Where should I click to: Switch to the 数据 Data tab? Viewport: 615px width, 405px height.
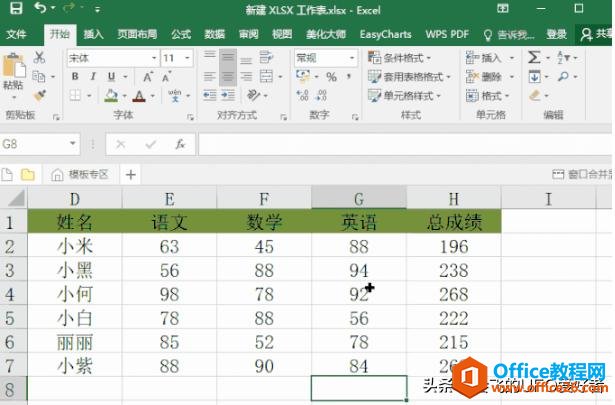coord(215,34)
